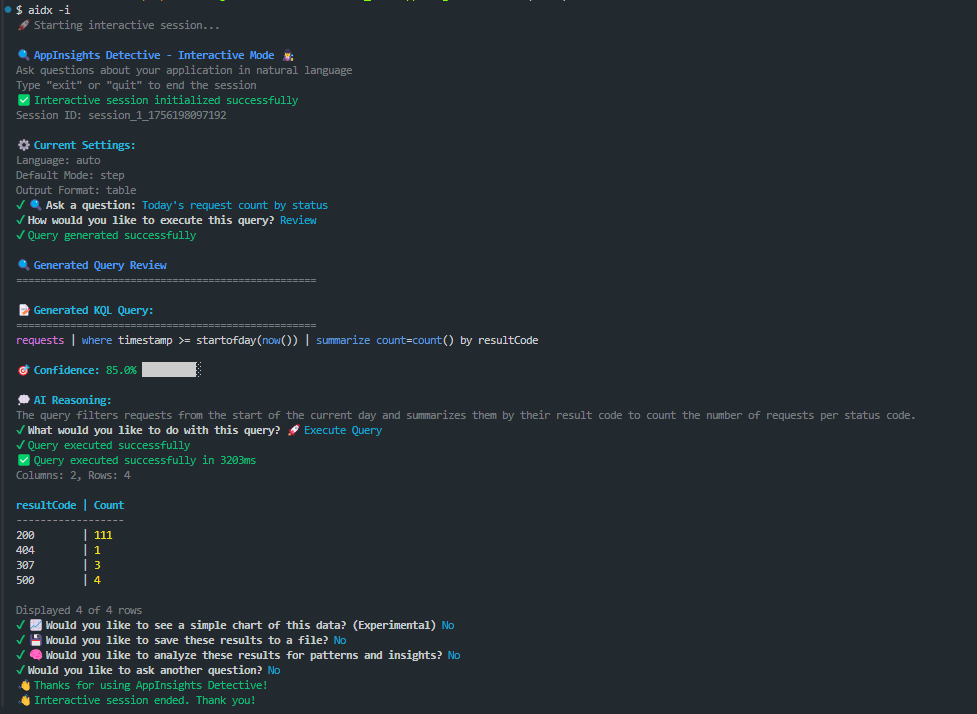Click the Columns: 2, Rows: 4 line

73,475
